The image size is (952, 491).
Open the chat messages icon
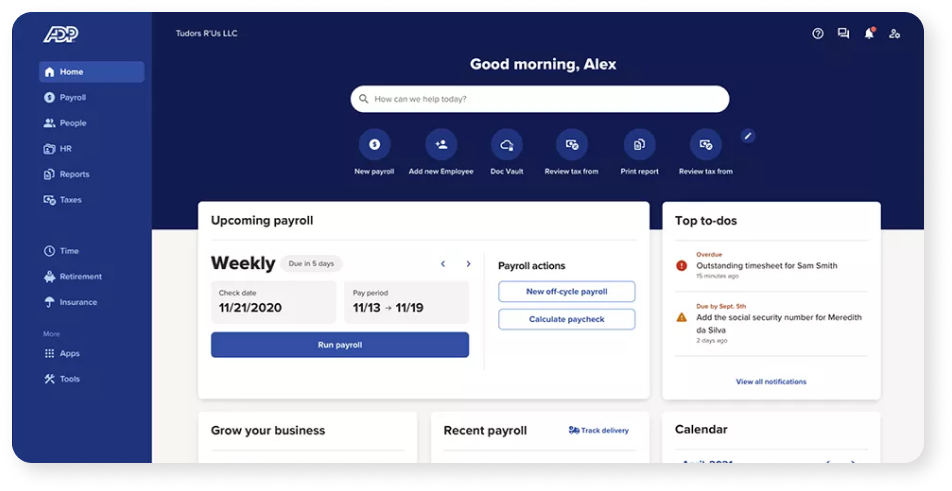pos(843,33)
